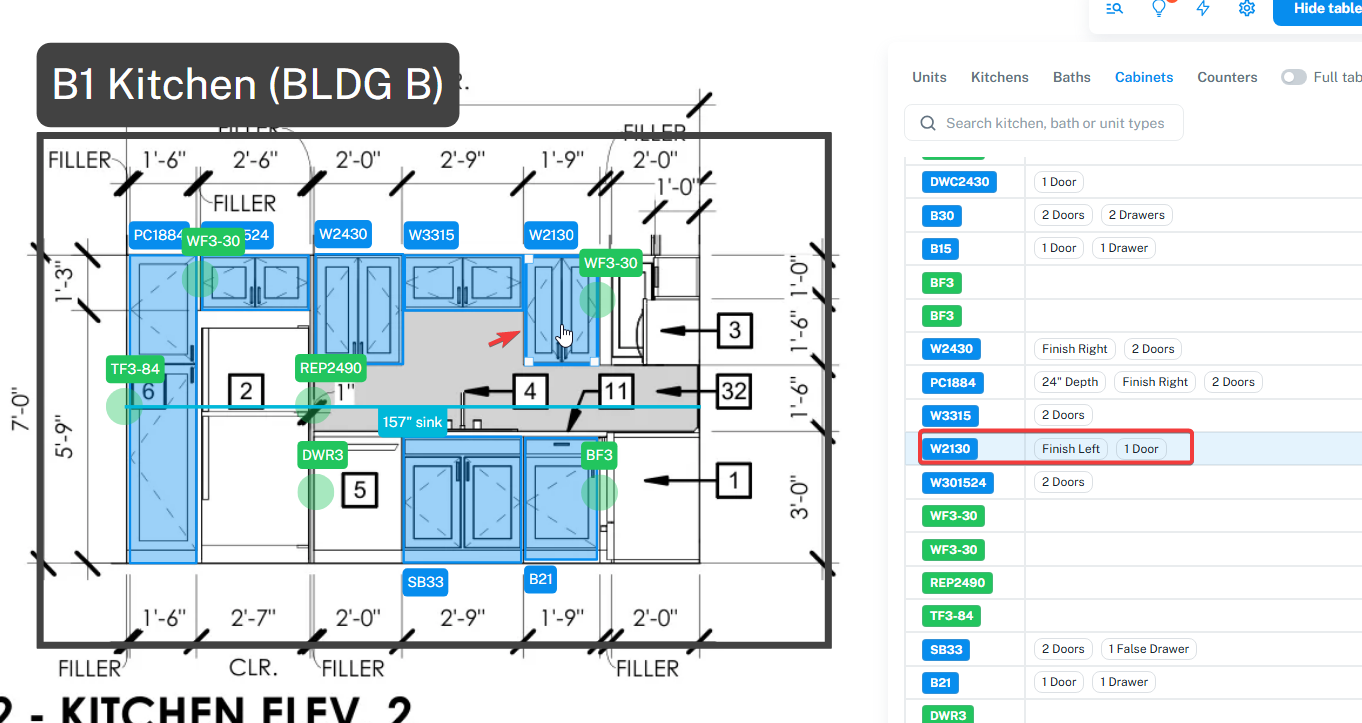Click the TF3-84 tag in the table

click(x=951, y=616)
